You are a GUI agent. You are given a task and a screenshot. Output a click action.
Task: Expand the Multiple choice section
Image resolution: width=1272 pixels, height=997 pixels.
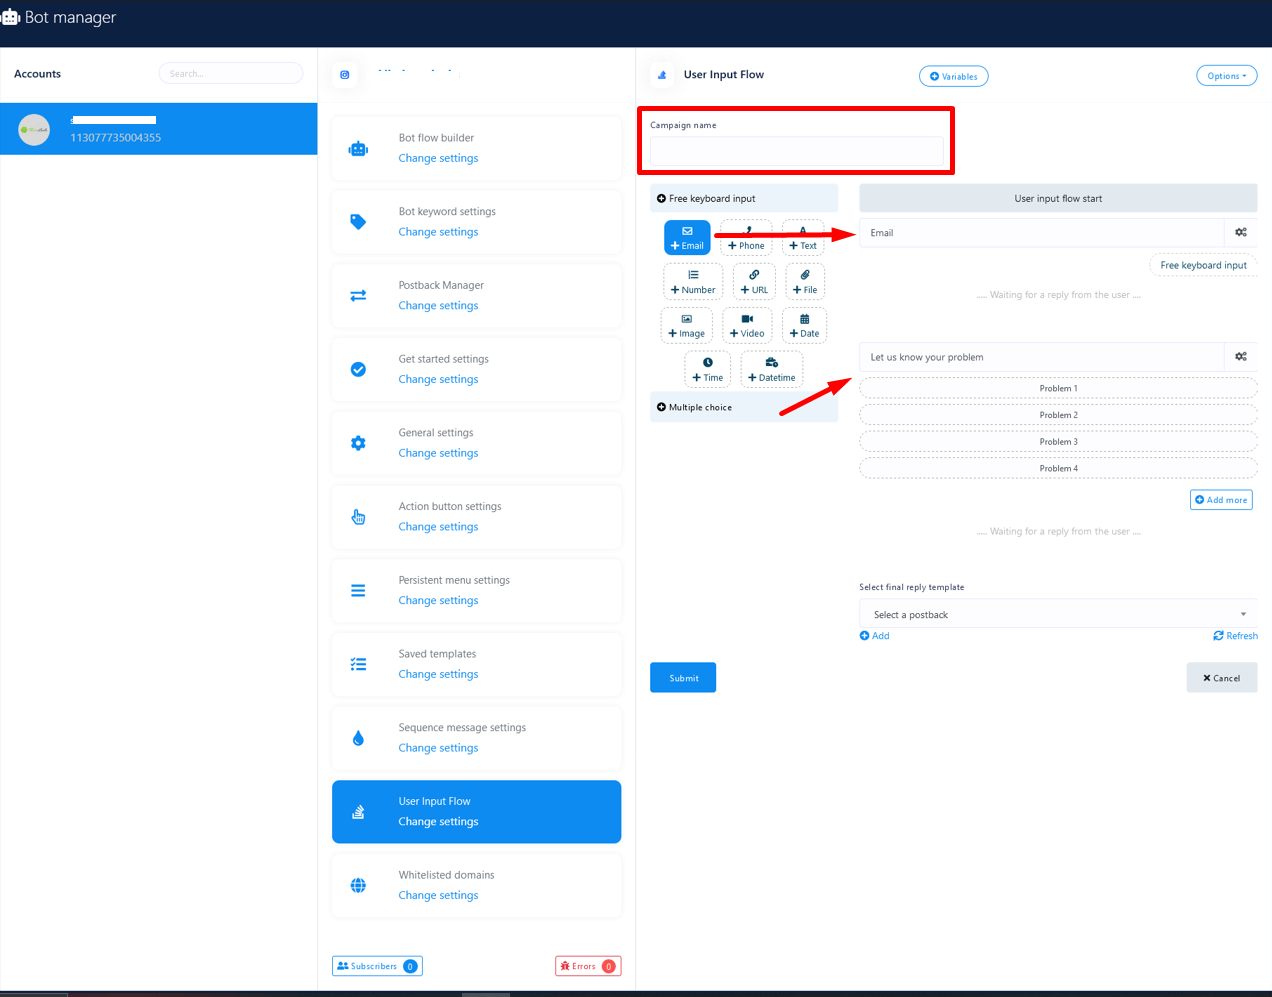[x=743, y=407]
